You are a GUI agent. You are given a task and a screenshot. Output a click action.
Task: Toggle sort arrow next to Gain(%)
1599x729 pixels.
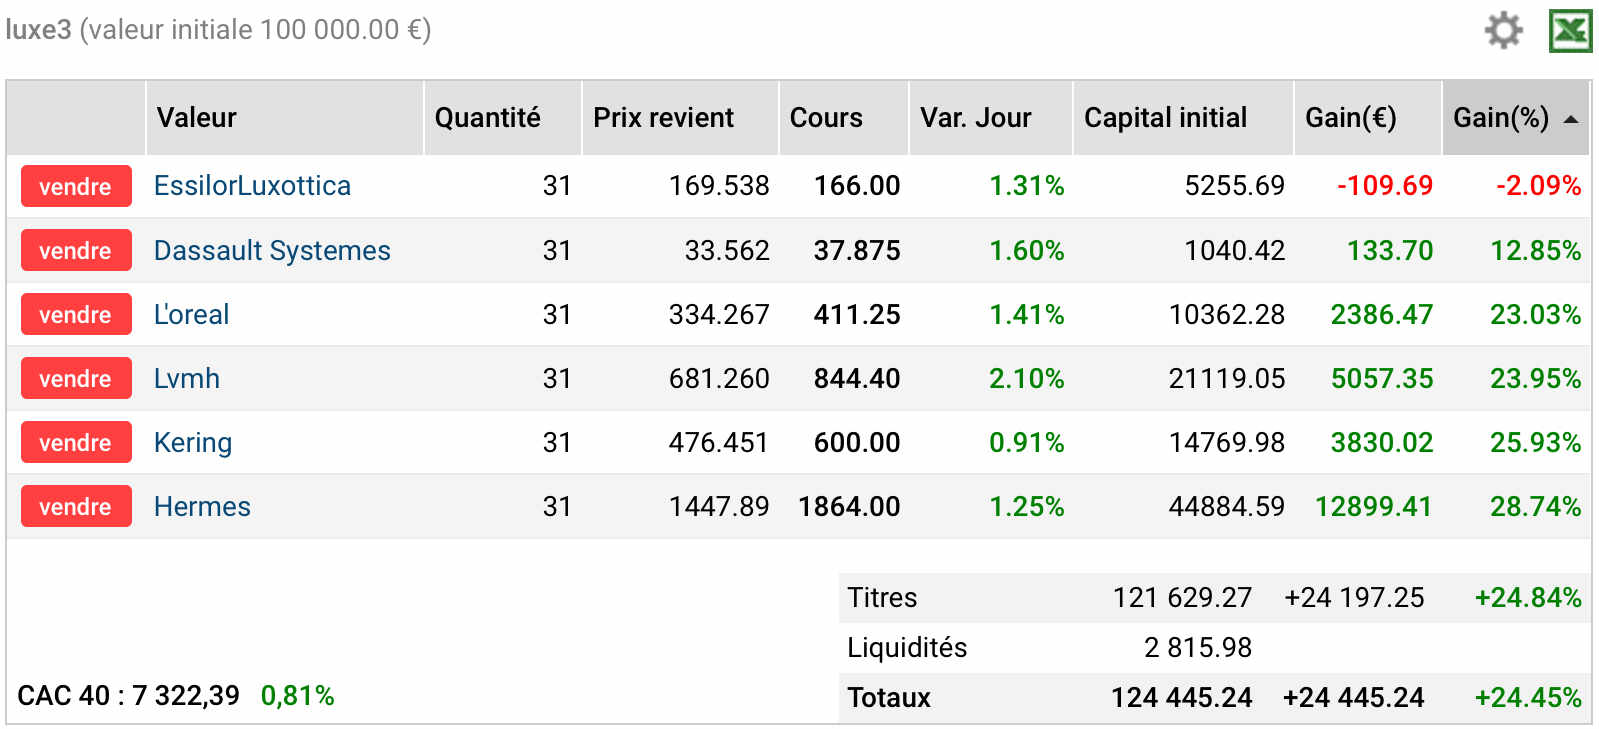click(1571, 119)
